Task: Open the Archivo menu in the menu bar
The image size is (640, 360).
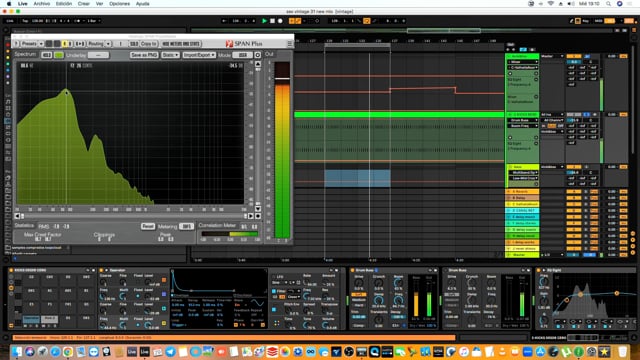Action: click(42, 4)
